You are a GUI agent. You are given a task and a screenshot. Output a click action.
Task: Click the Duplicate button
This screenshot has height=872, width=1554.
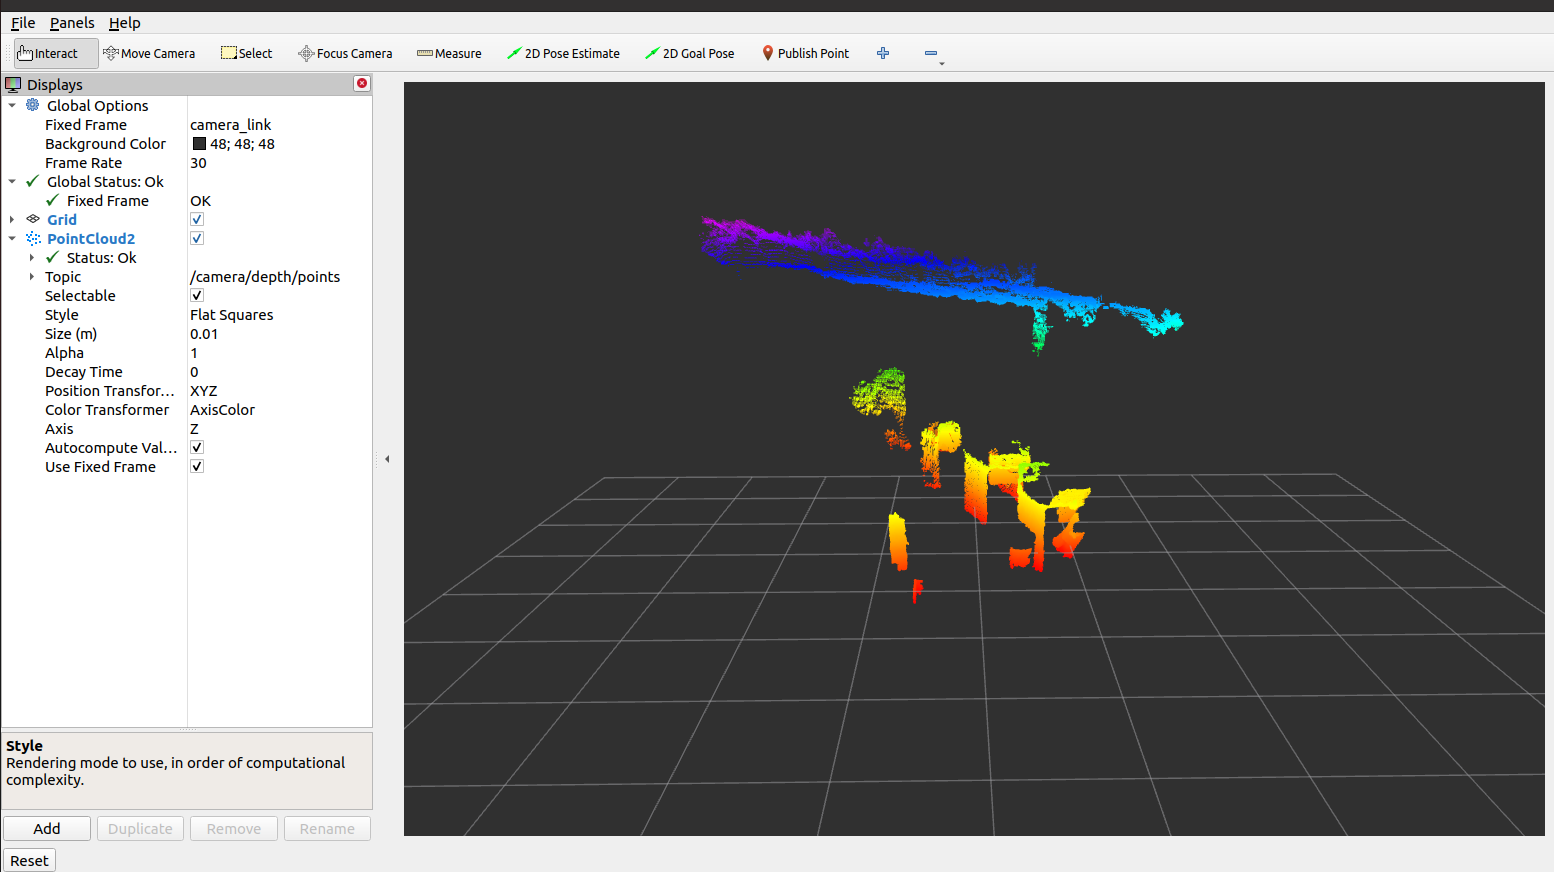point(140,828)
